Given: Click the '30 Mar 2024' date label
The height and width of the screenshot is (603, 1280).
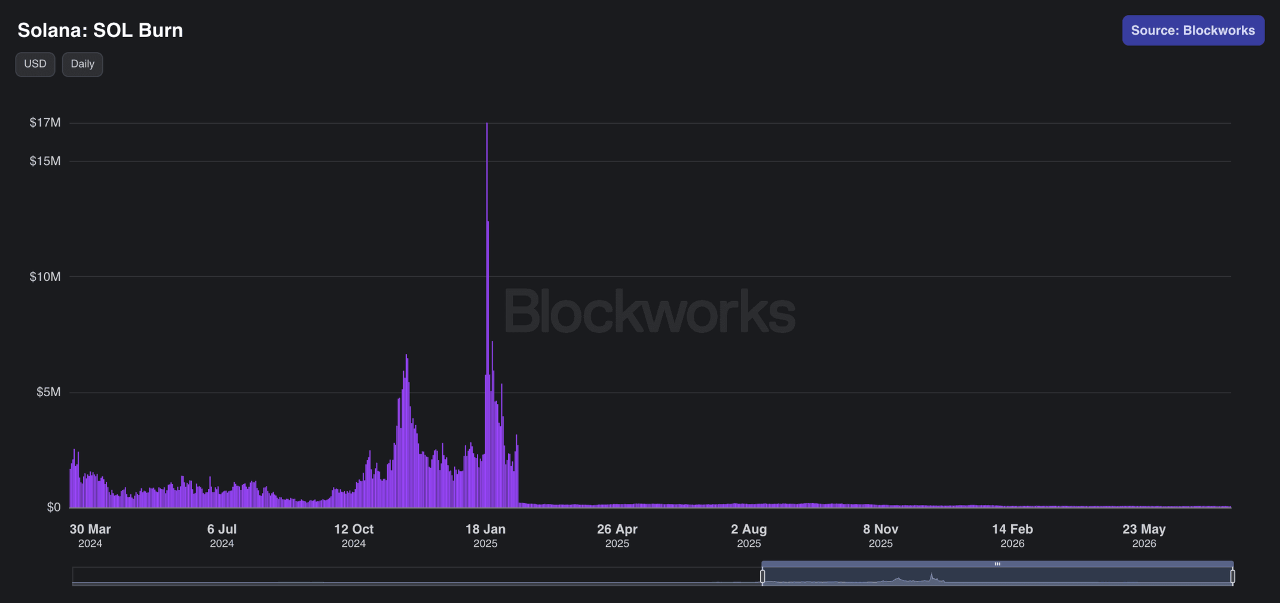Looking at the screenshot, I should [x=90, y=535].
